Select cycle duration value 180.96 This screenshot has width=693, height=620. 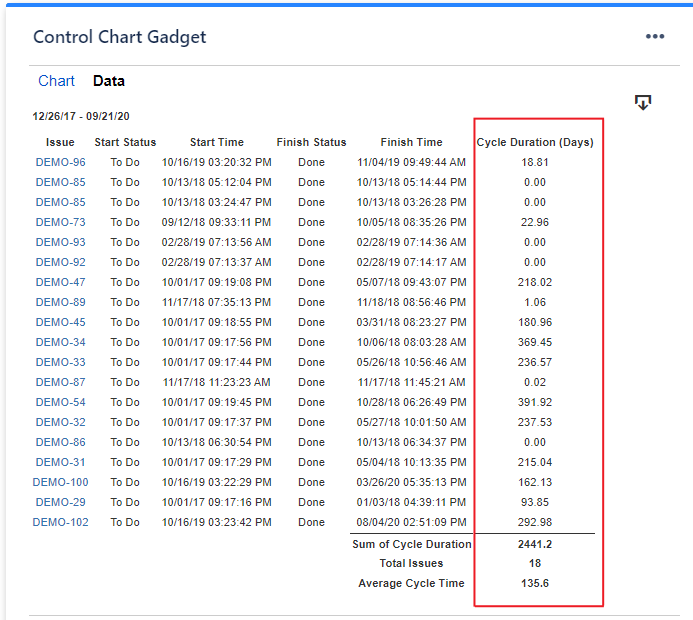point(535,322)
